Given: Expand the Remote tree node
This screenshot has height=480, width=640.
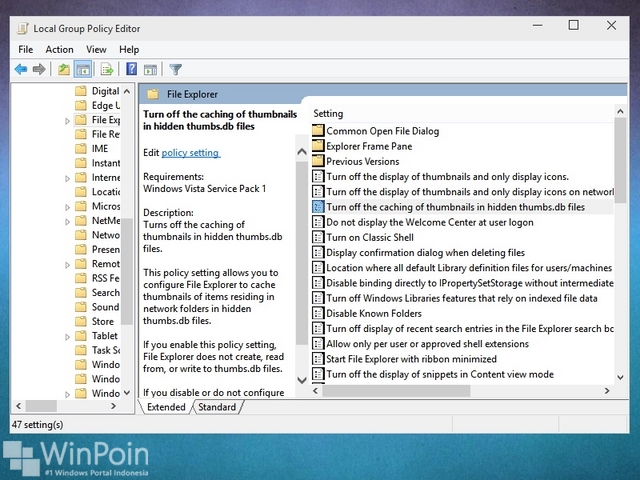Looking at the screenshot, I should (x=67, y=265).
